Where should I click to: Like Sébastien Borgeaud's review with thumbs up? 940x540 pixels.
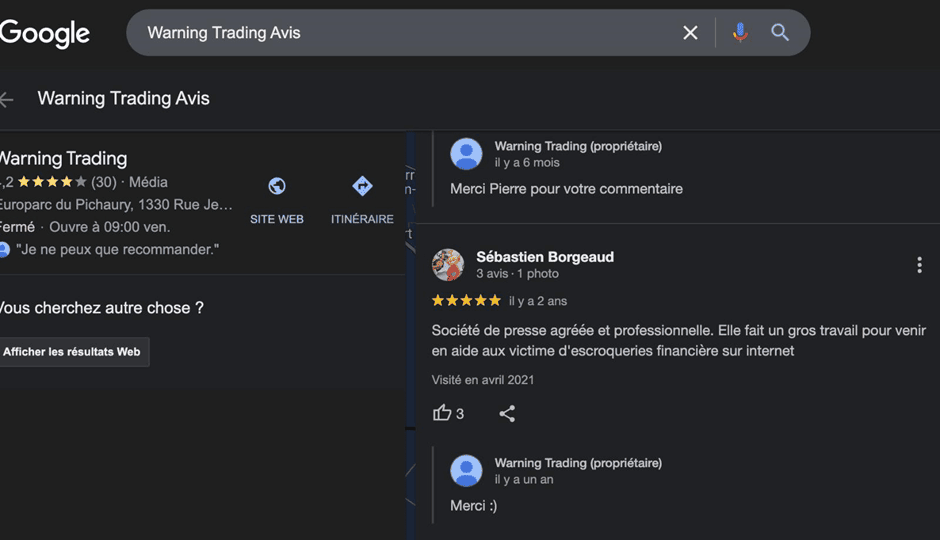tap(442, 413)
